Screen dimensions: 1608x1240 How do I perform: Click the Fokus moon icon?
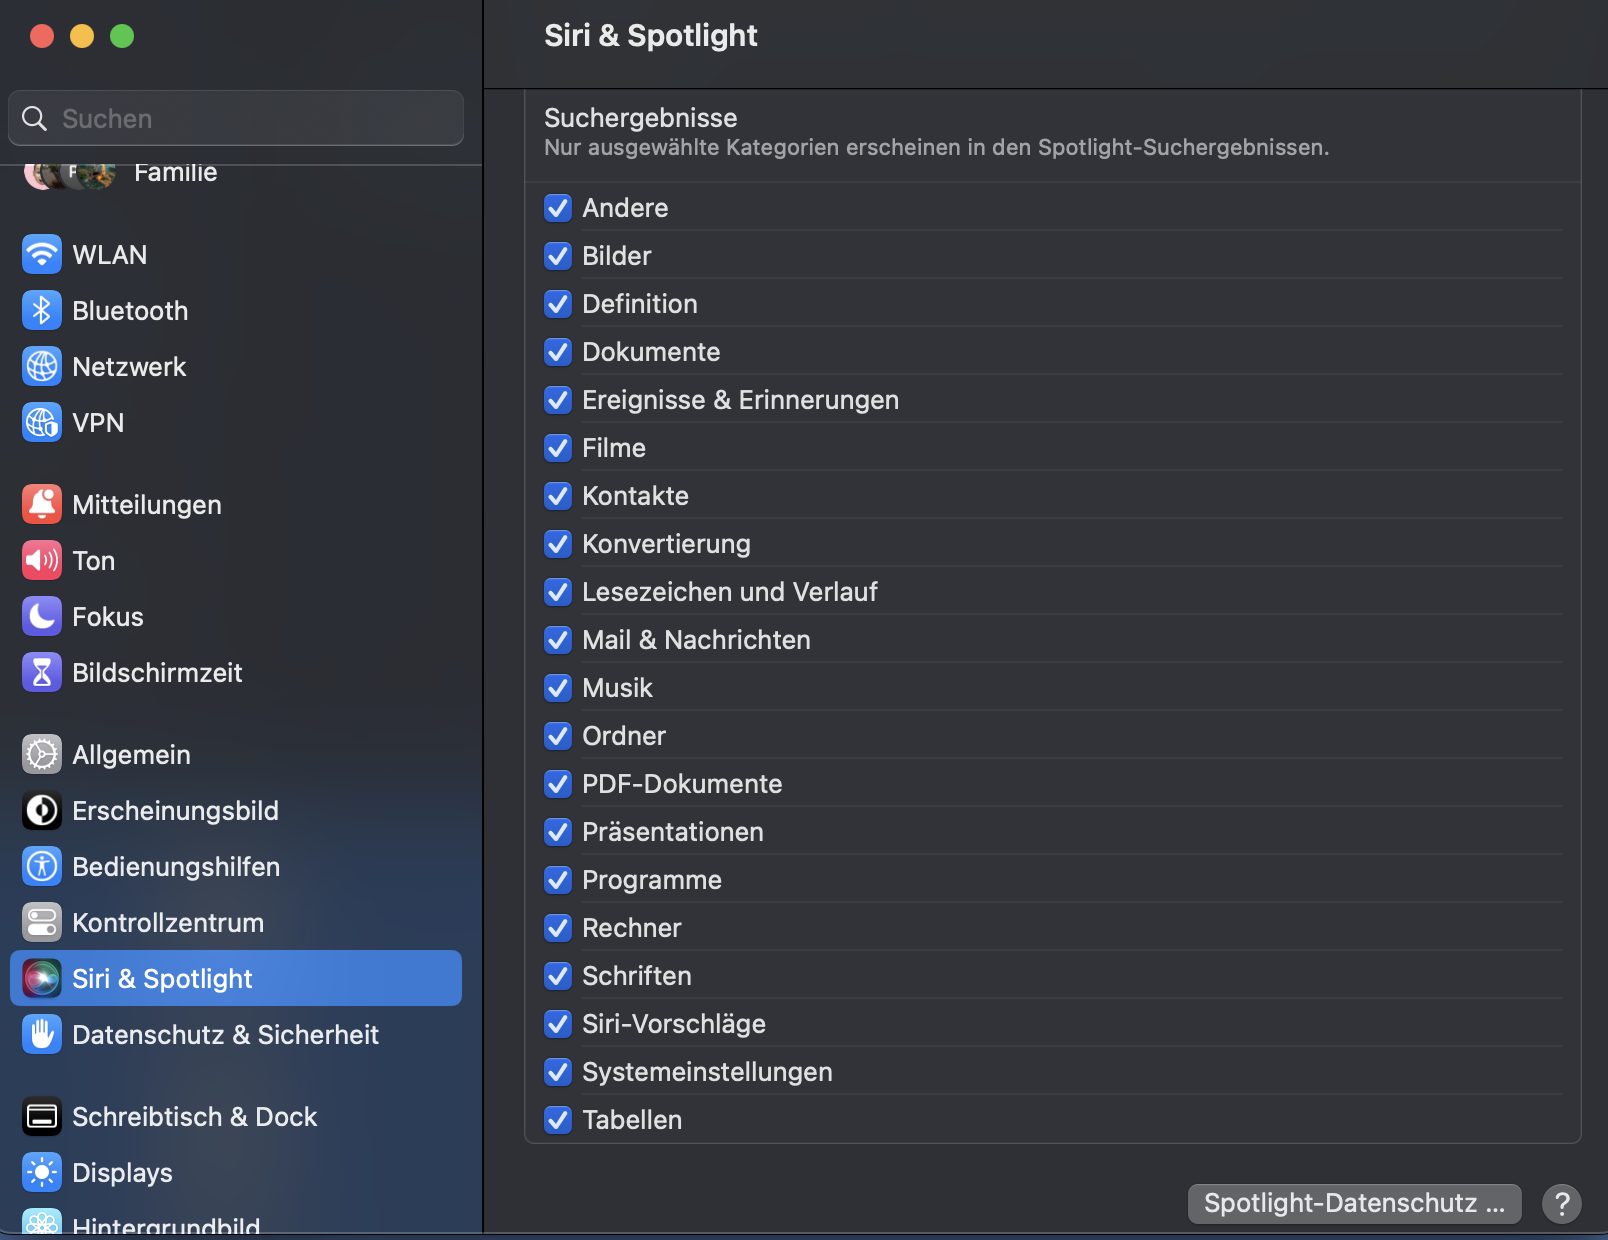coord(42,617)
